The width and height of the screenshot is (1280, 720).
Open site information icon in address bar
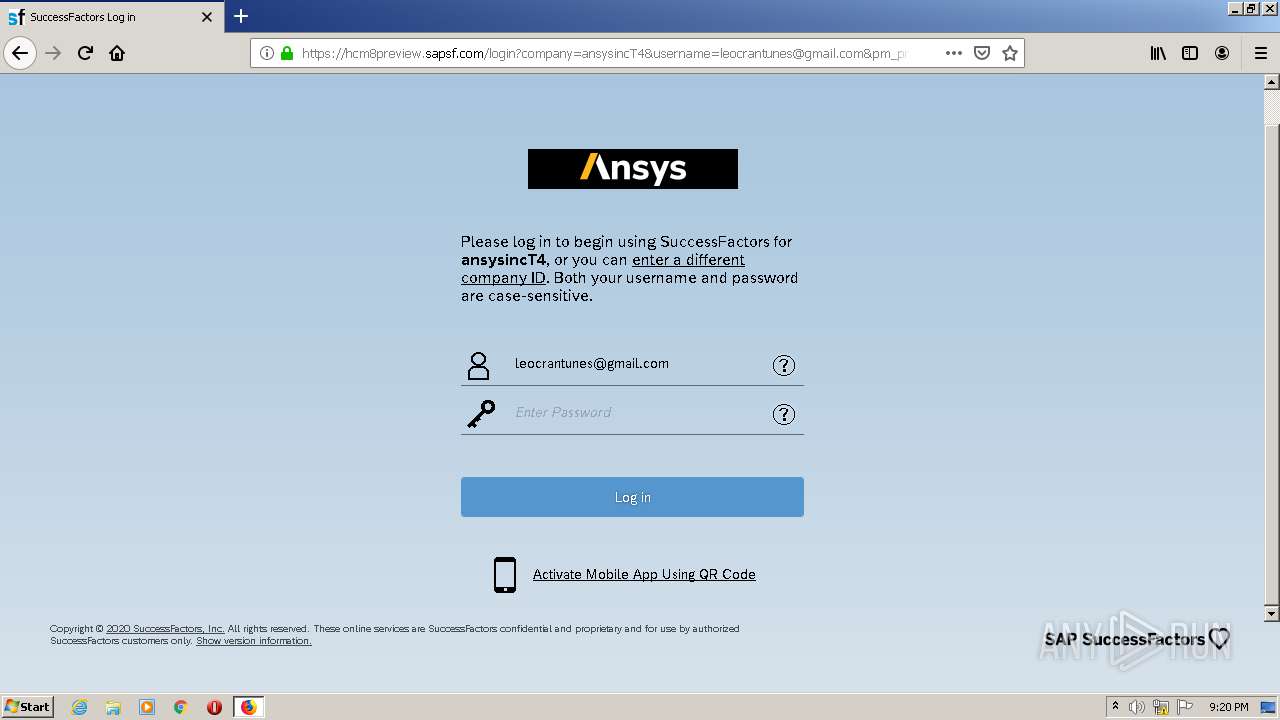click(267, 53)
